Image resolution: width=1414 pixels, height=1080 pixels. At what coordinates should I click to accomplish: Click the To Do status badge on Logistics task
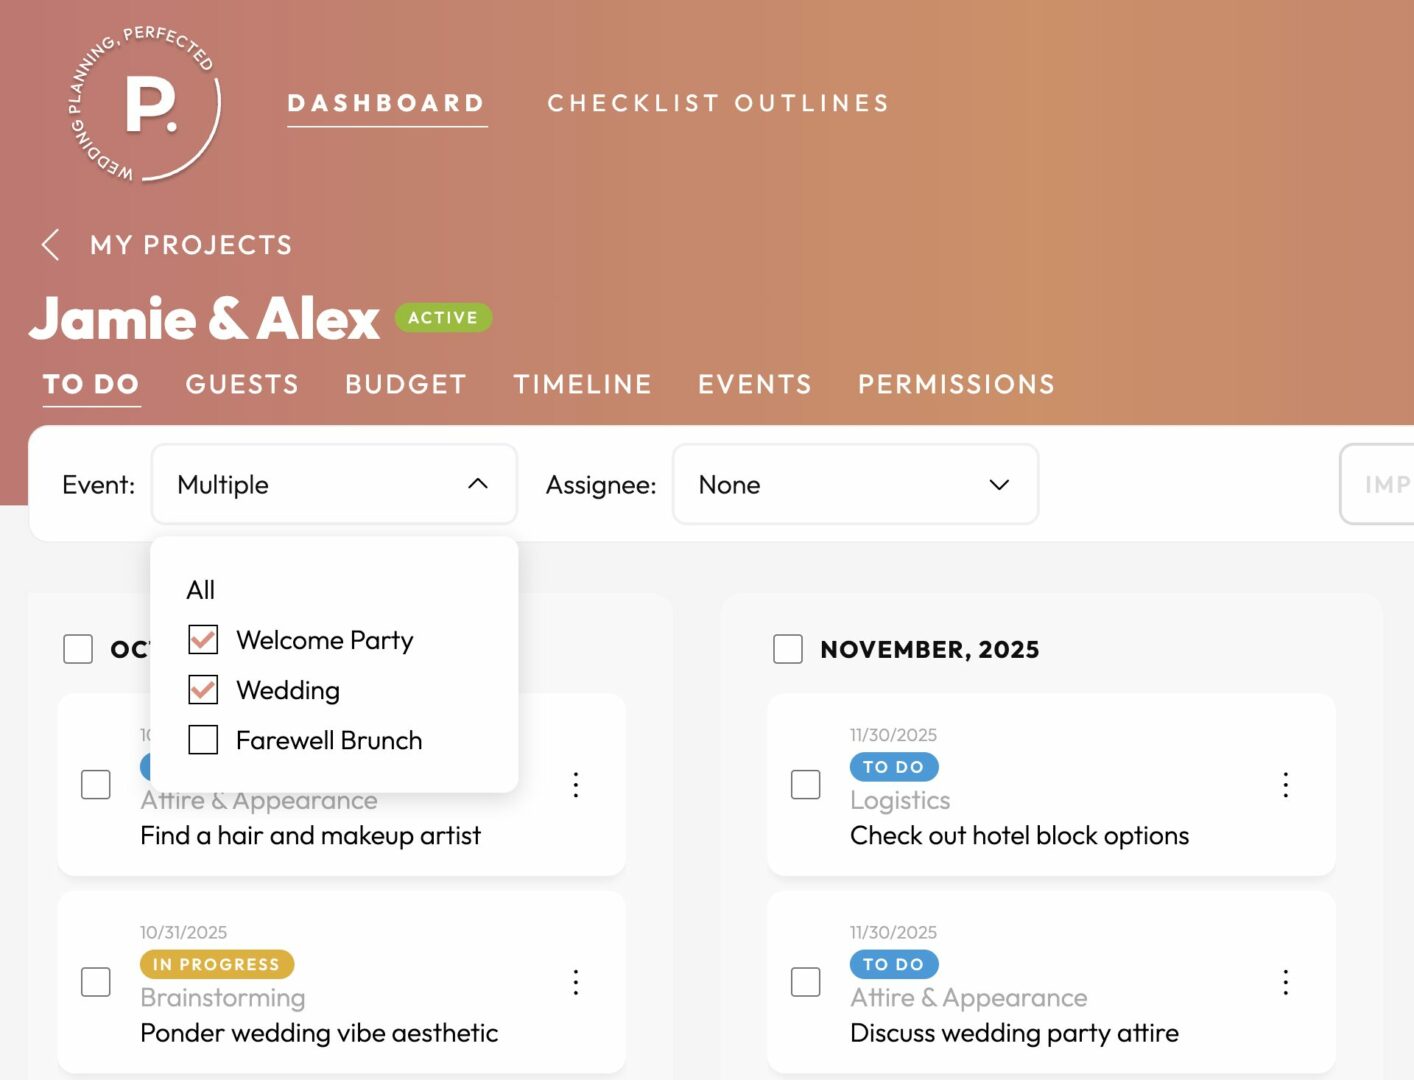click(894, 767)
